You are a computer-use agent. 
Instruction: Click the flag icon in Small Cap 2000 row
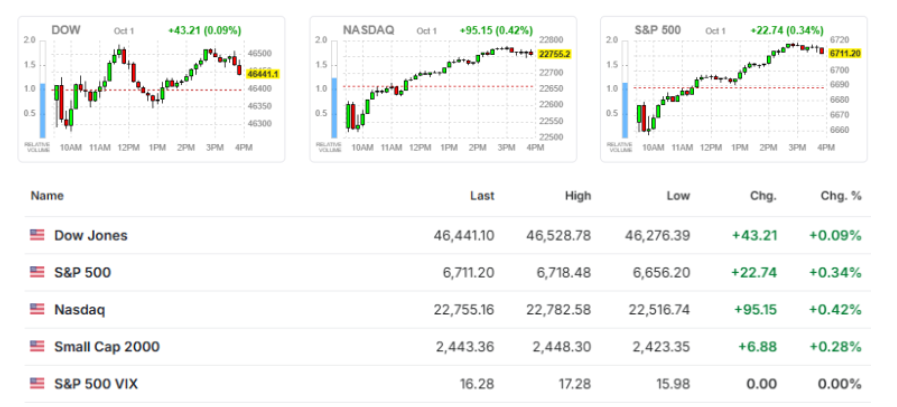pyautogui.click(x=37, y=347)
